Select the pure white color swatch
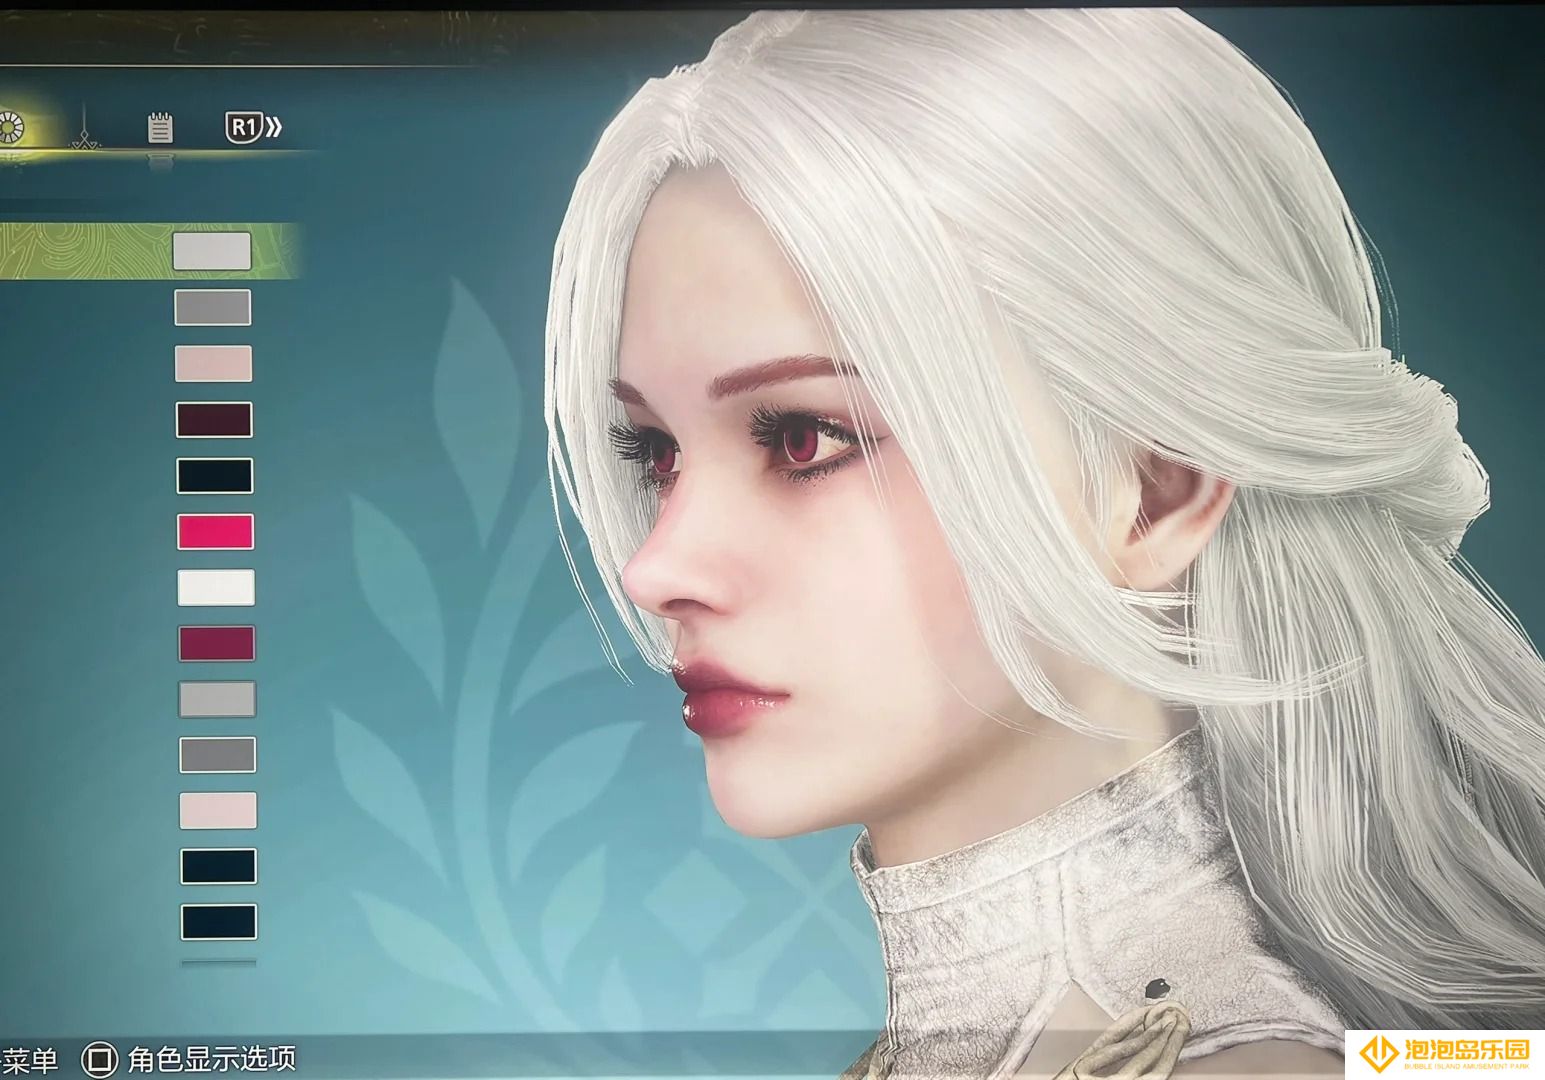The width and height of the screenshot is (1545, 1080). (216, 587)
